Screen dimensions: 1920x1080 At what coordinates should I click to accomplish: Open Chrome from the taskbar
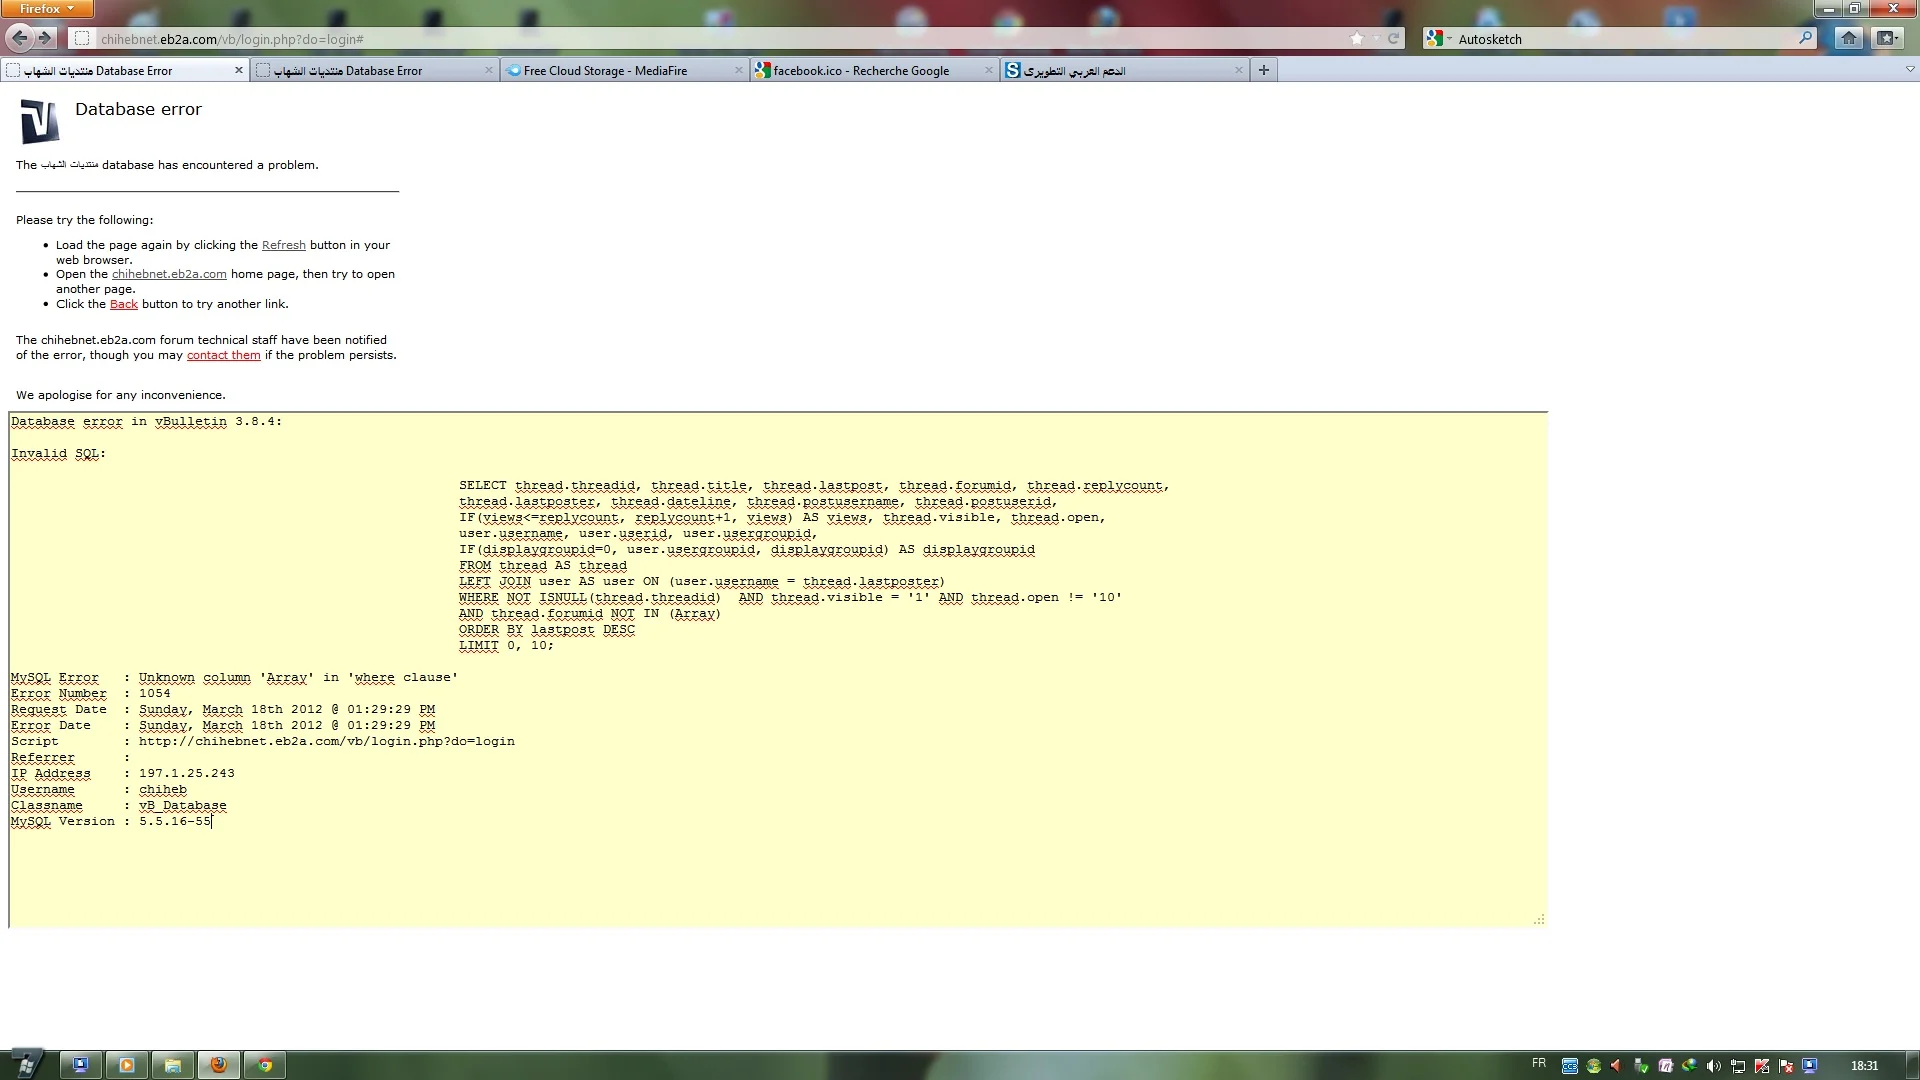tap(265, 1065)
